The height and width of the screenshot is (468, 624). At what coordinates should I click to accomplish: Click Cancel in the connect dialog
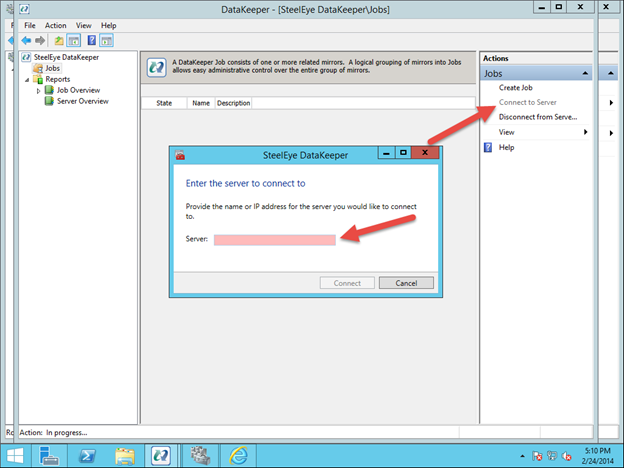coord(405,283)
